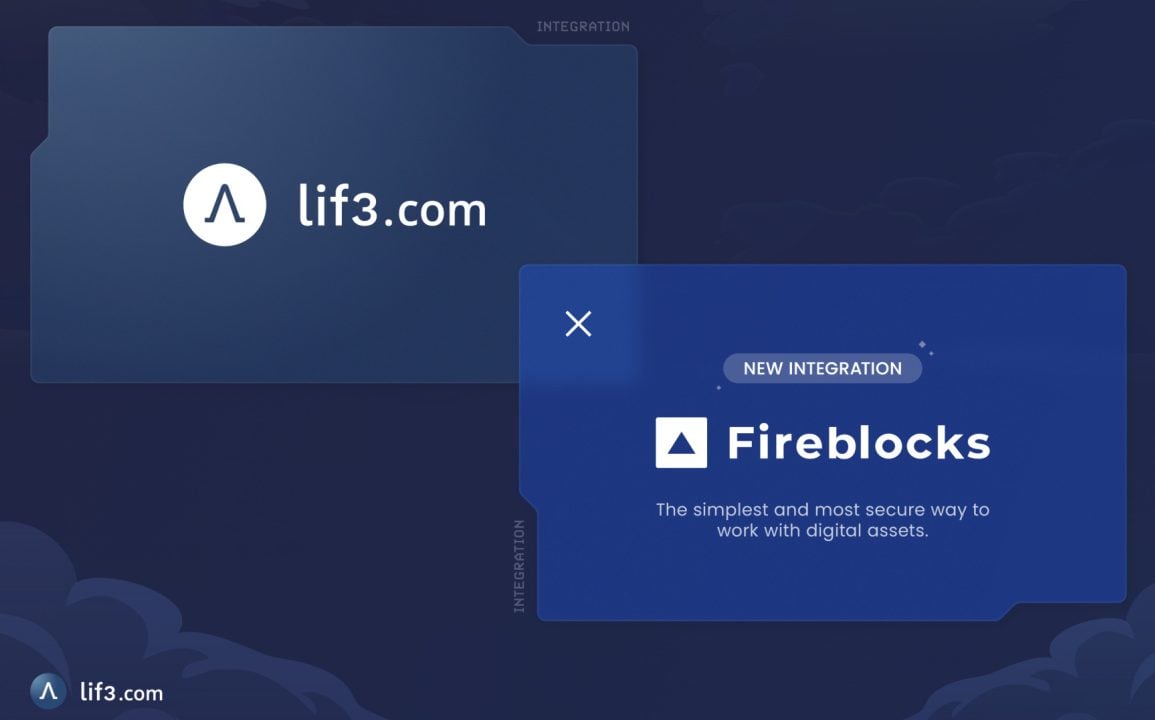Click the small lif3.com text at bottom
Screen dimensions: 1155x720
coord(122,692)
